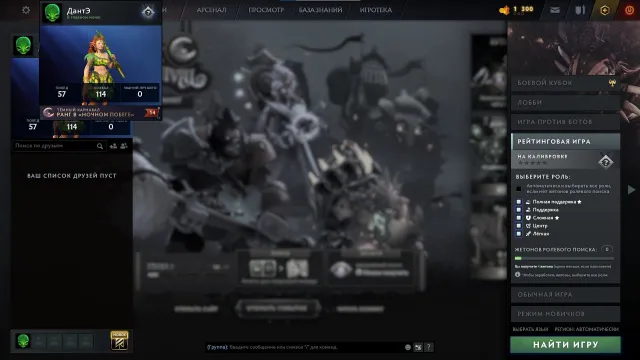Click the role tokens count 0
The image size is (640, 360).
[607, 249]
